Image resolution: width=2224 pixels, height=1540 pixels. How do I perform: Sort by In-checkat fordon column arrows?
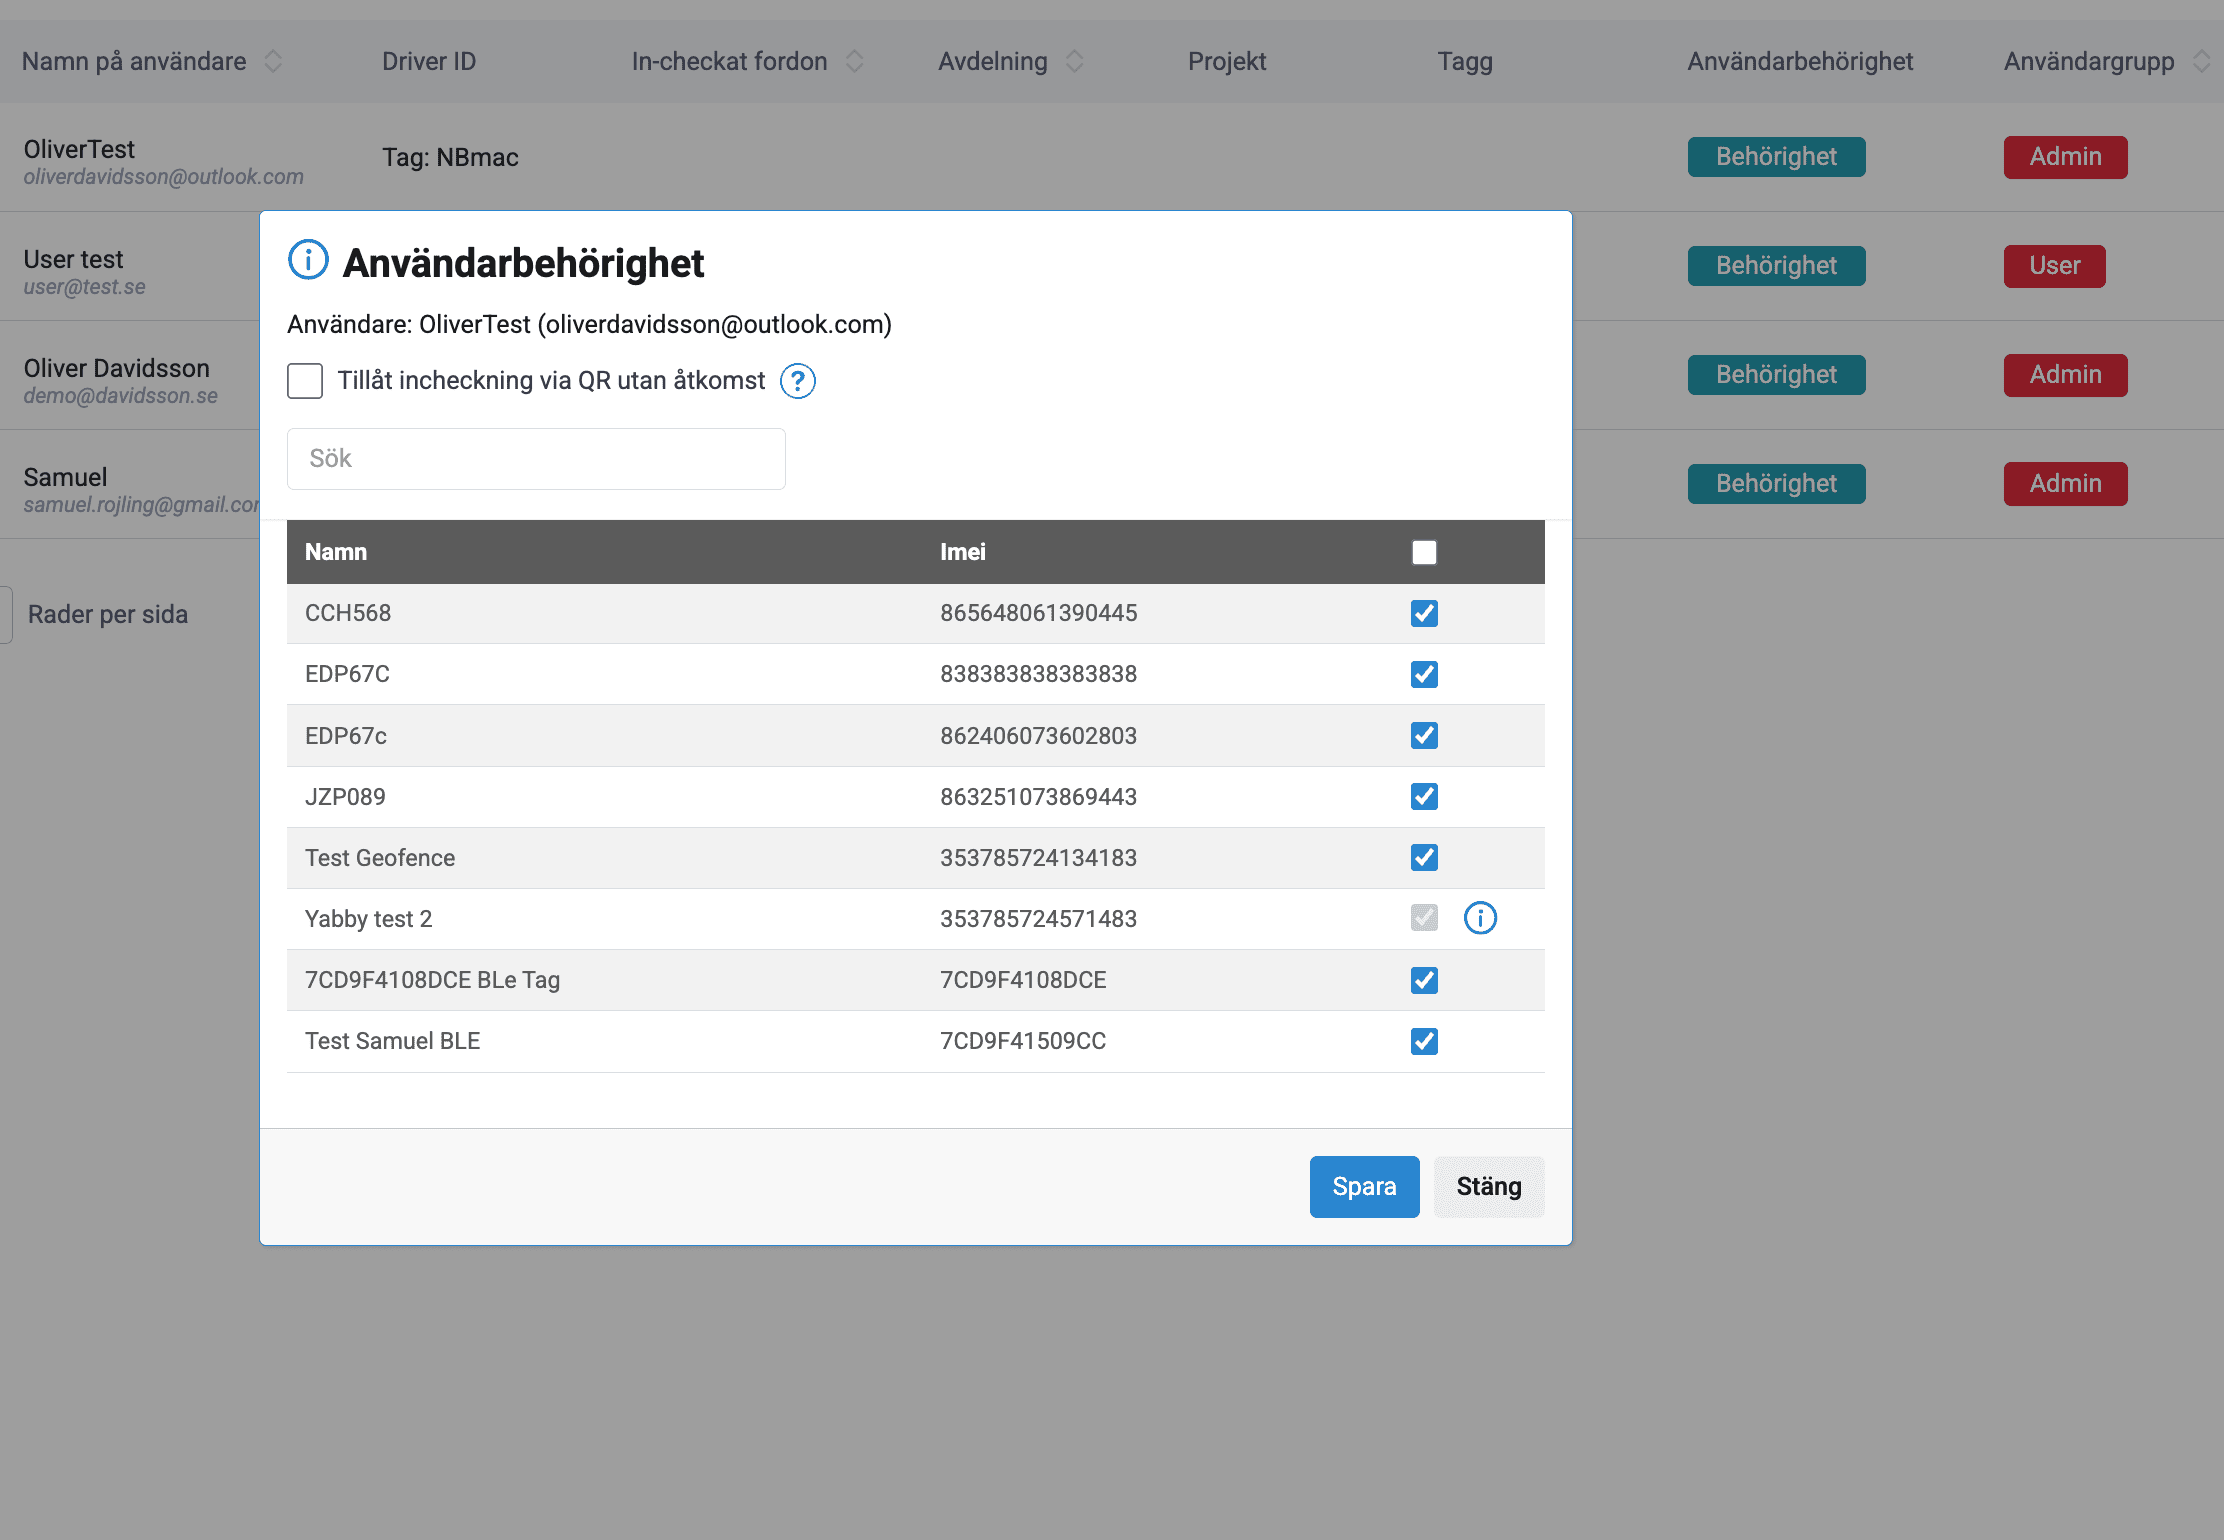point(854,62)
